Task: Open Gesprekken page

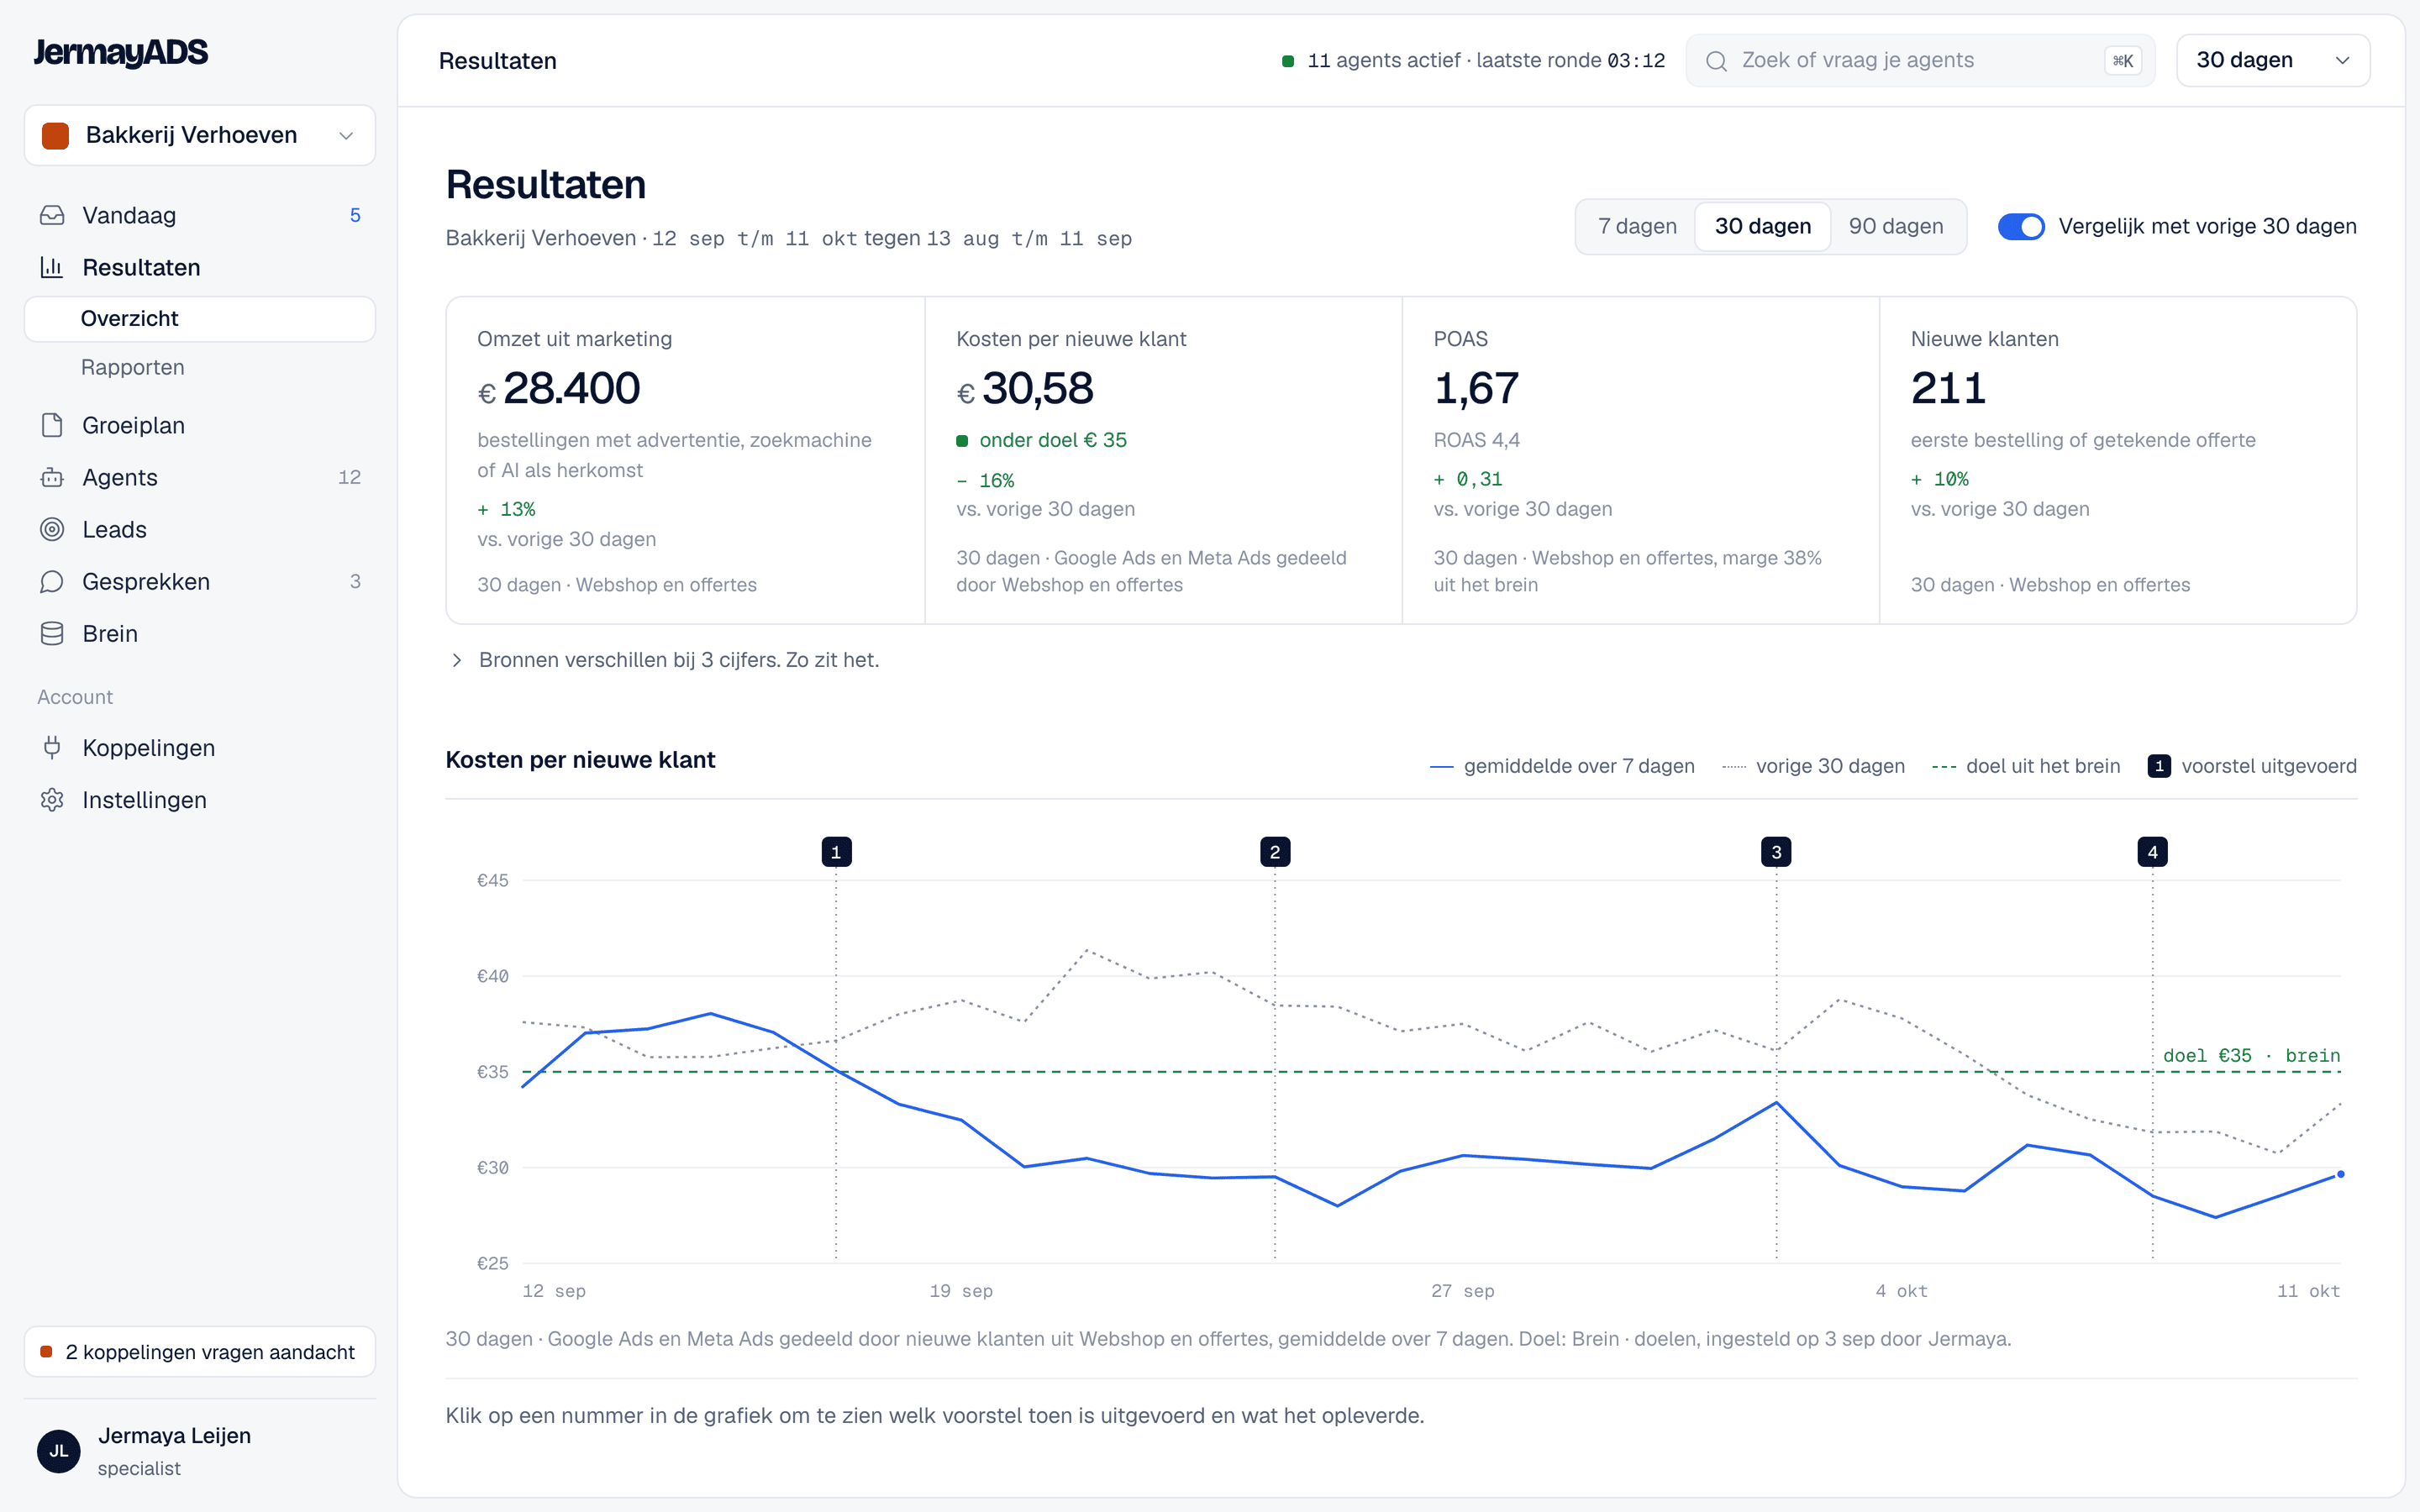Action: click(x=200, y=581)
